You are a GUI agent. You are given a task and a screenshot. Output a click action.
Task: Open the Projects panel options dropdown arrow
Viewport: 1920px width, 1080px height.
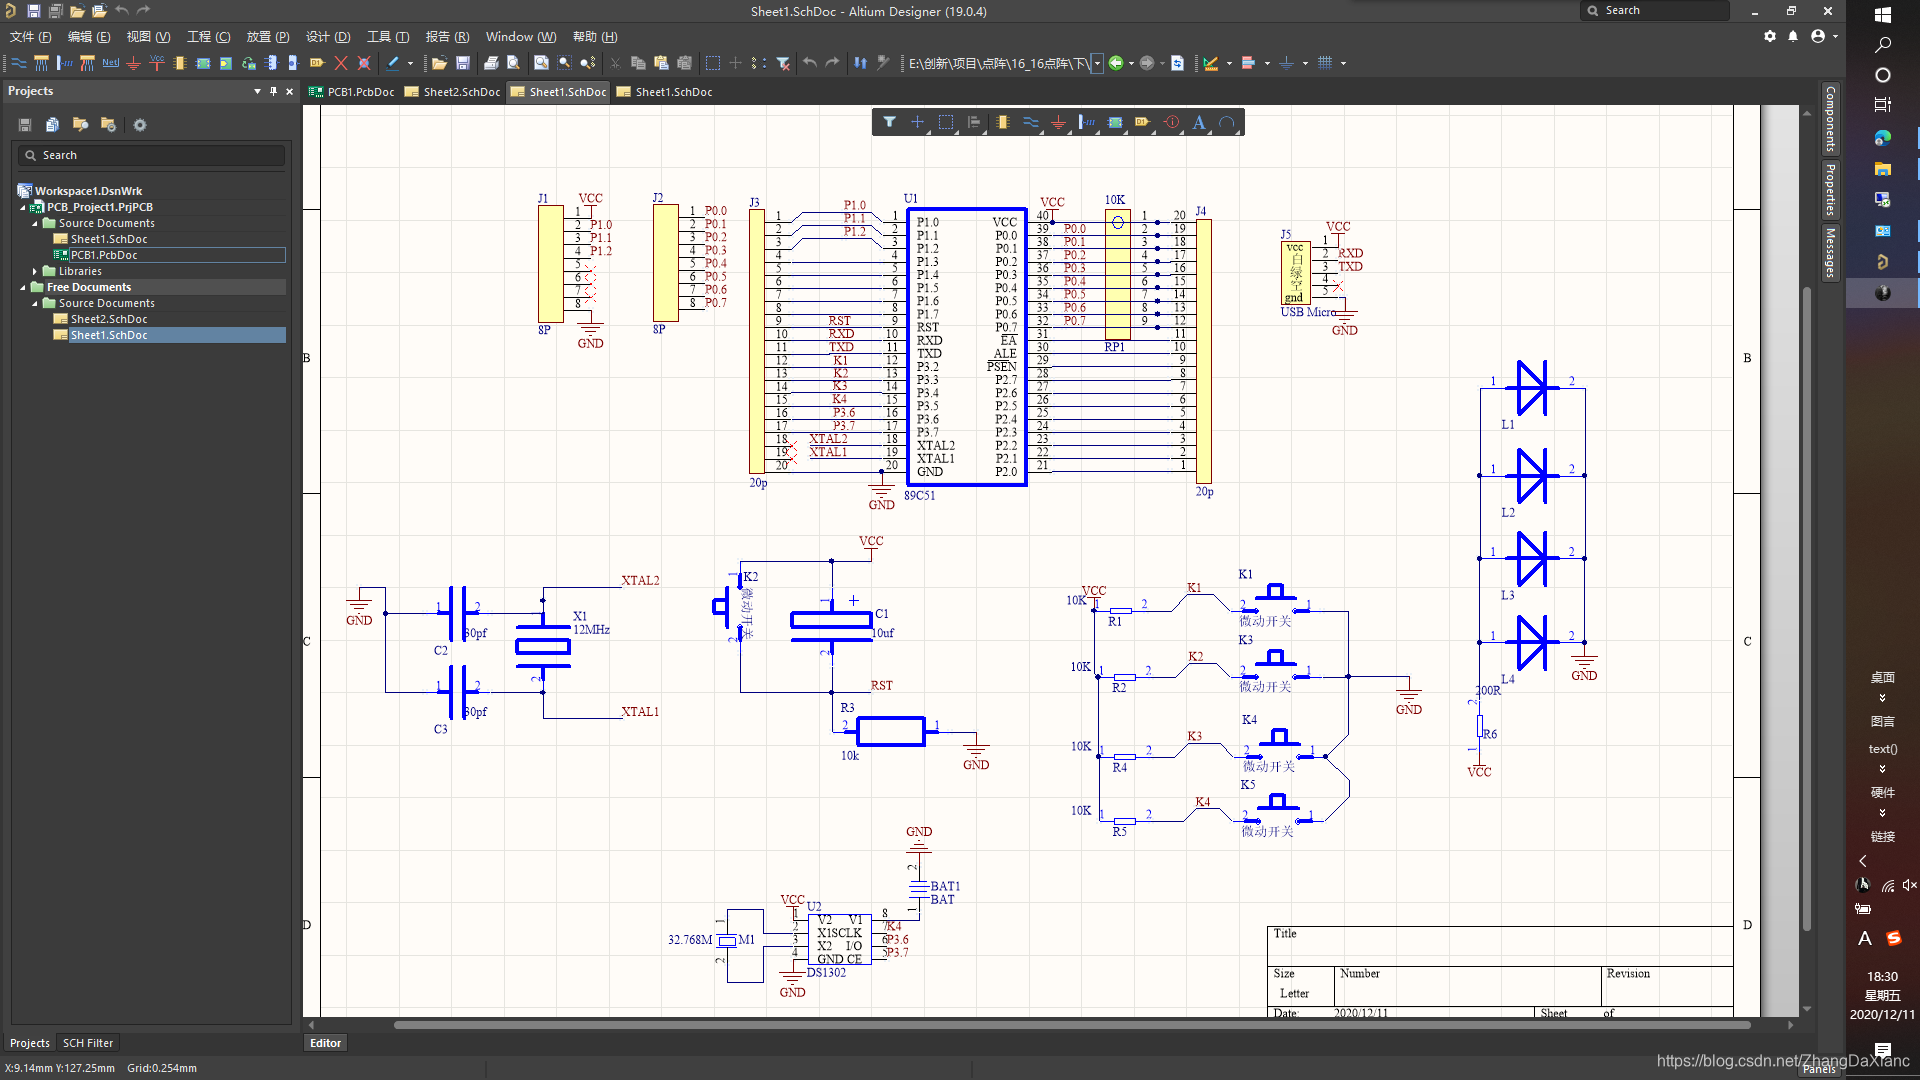coord(257,91)
